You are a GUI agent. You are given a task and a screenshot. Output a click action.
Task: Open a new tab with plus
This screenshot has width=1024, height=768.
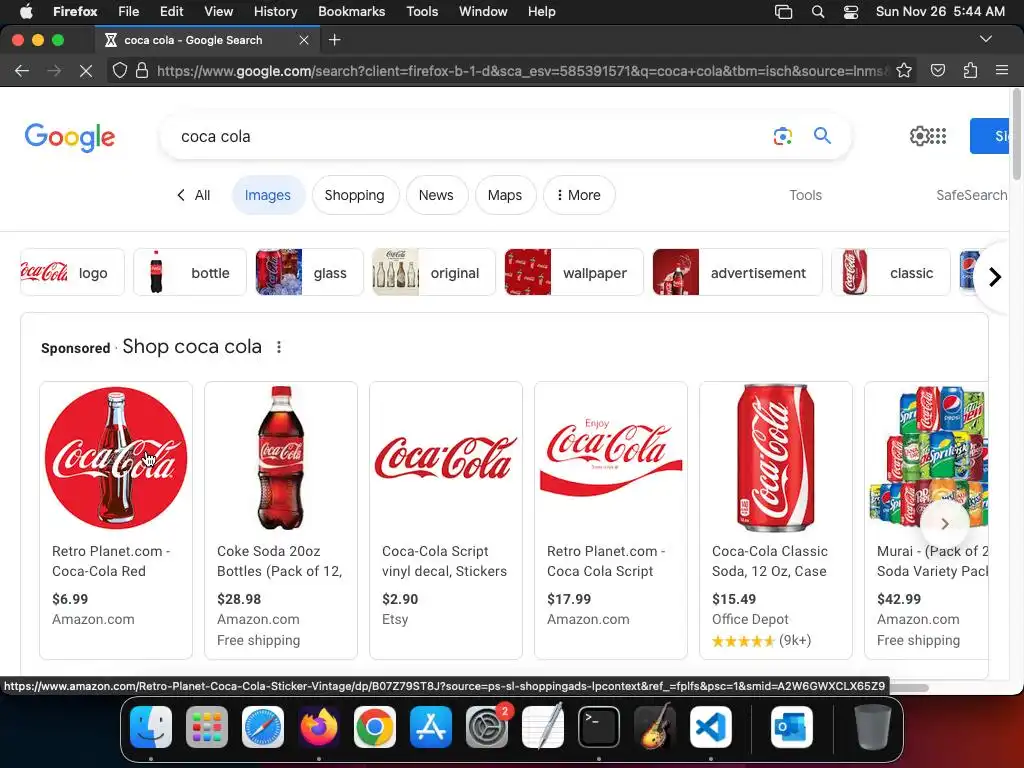click(x=334, y=40)
